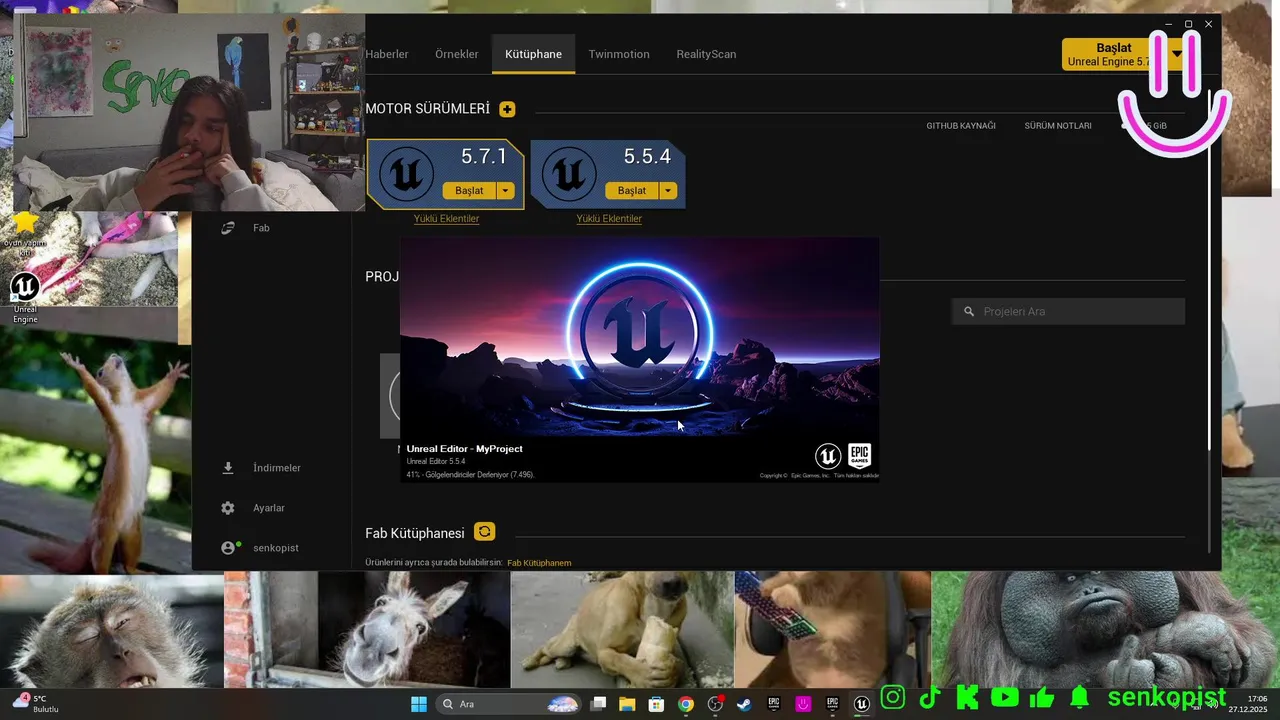This screenshot has height=720, width=1280.
Task: Click the Unreal logo on 5.7.1 card
Action: (x=407, y=174)
